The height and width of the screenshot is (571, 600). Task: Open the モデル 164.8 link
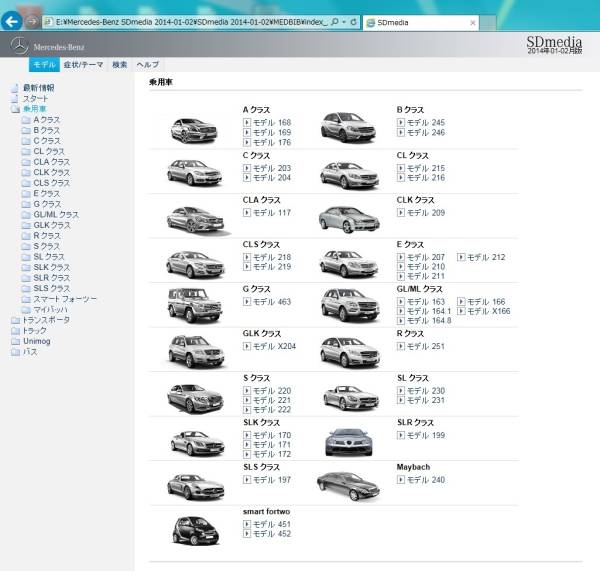click(429, 321)
